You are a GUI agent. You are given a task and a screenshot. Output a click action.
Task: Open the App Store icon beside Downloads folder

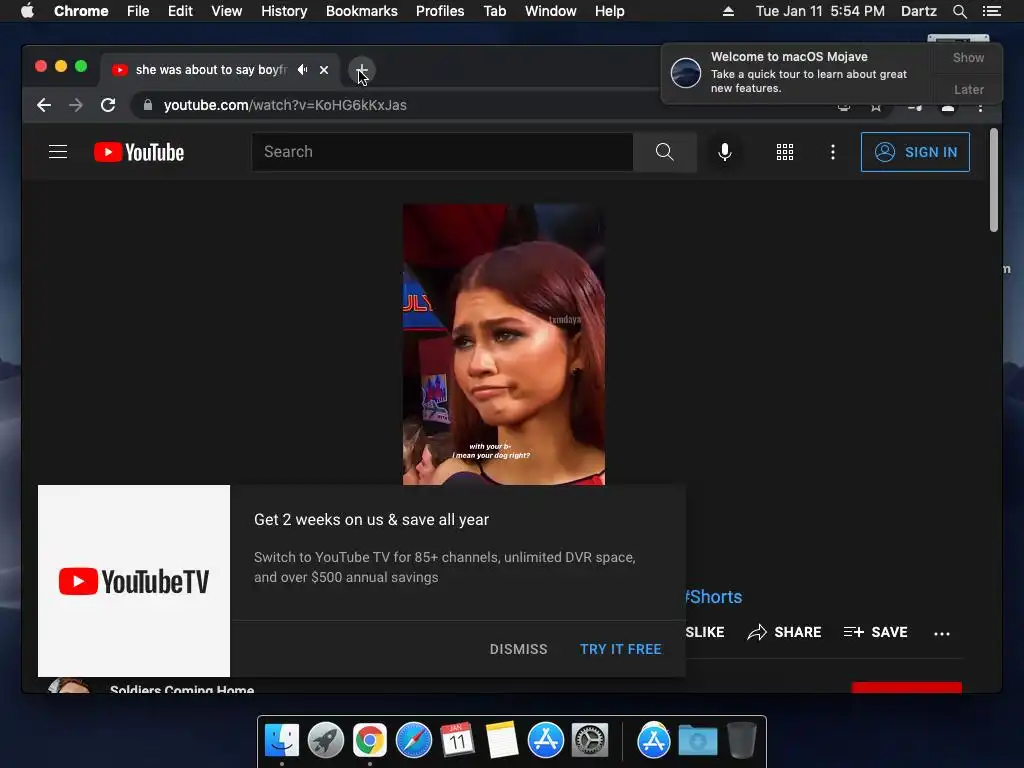point(654,741)
